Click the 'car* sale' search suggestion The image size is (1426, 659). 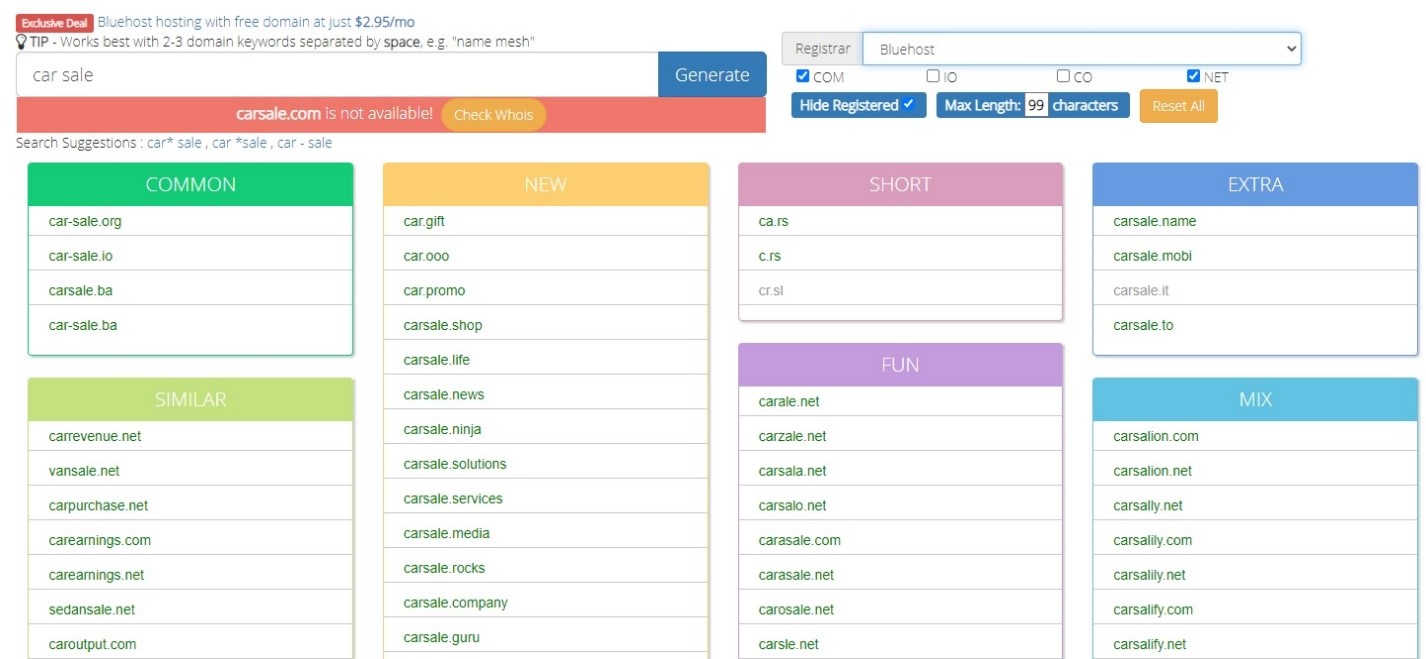(x=175, y=143)
